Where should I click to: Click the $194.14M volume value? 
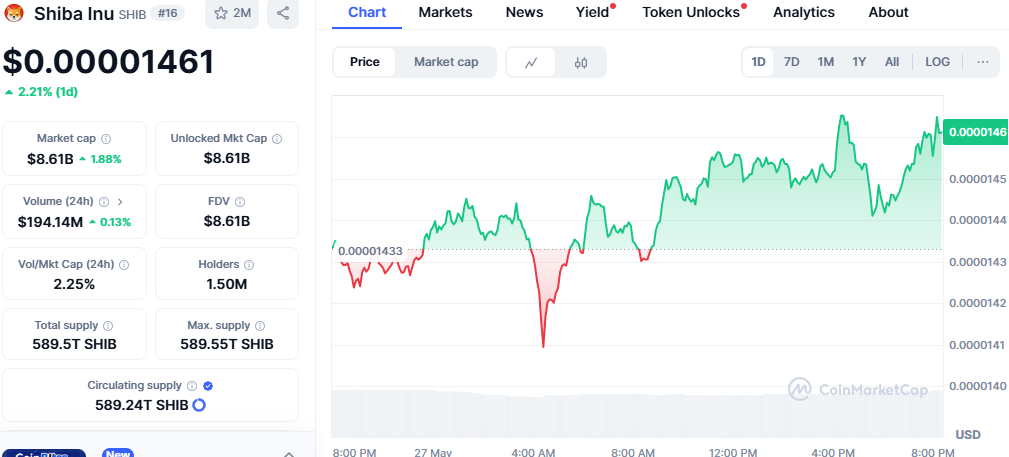click(x=50, y=222)
